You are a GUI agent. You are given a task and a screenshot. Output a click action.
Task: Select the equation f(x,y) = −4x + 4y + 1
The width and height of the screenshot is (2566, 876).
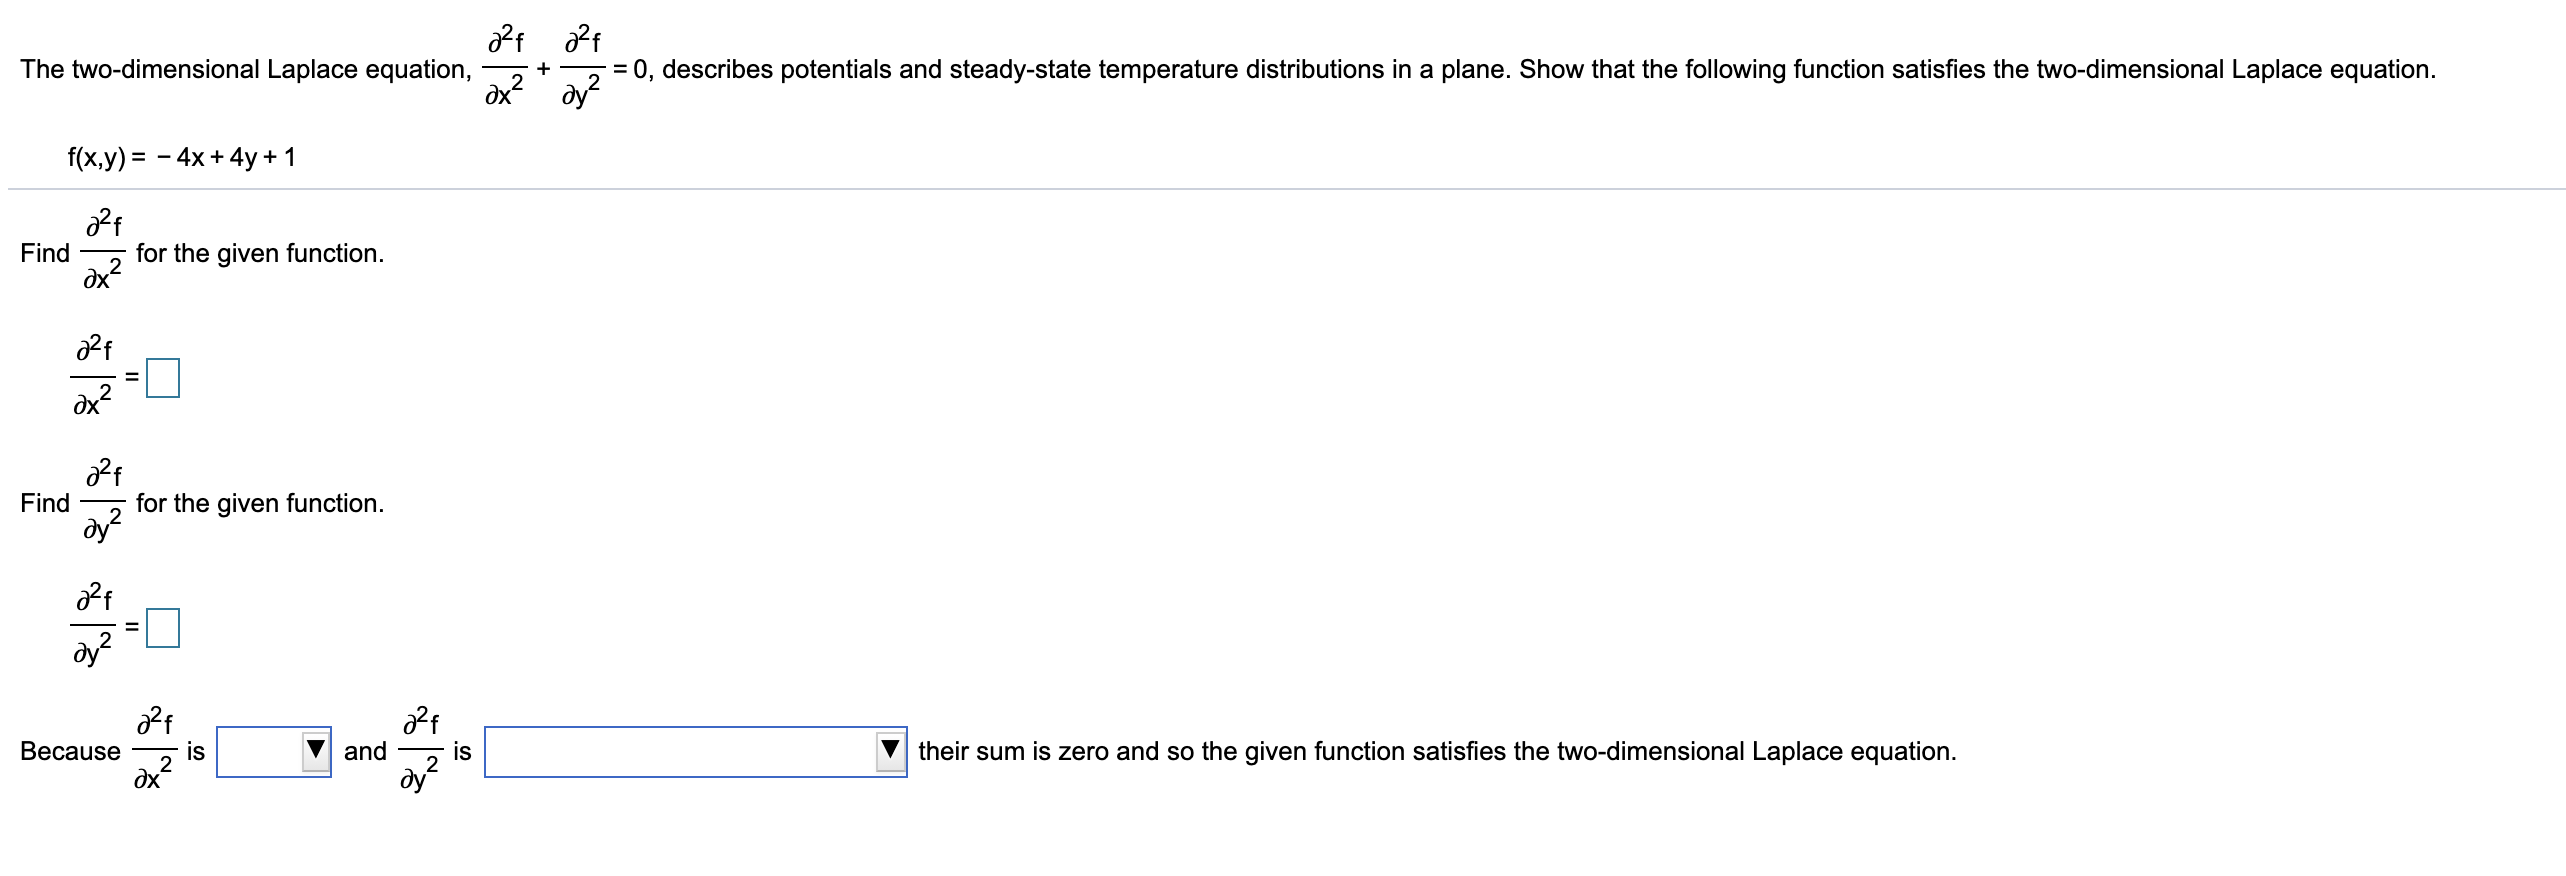[x=180, y=157]
